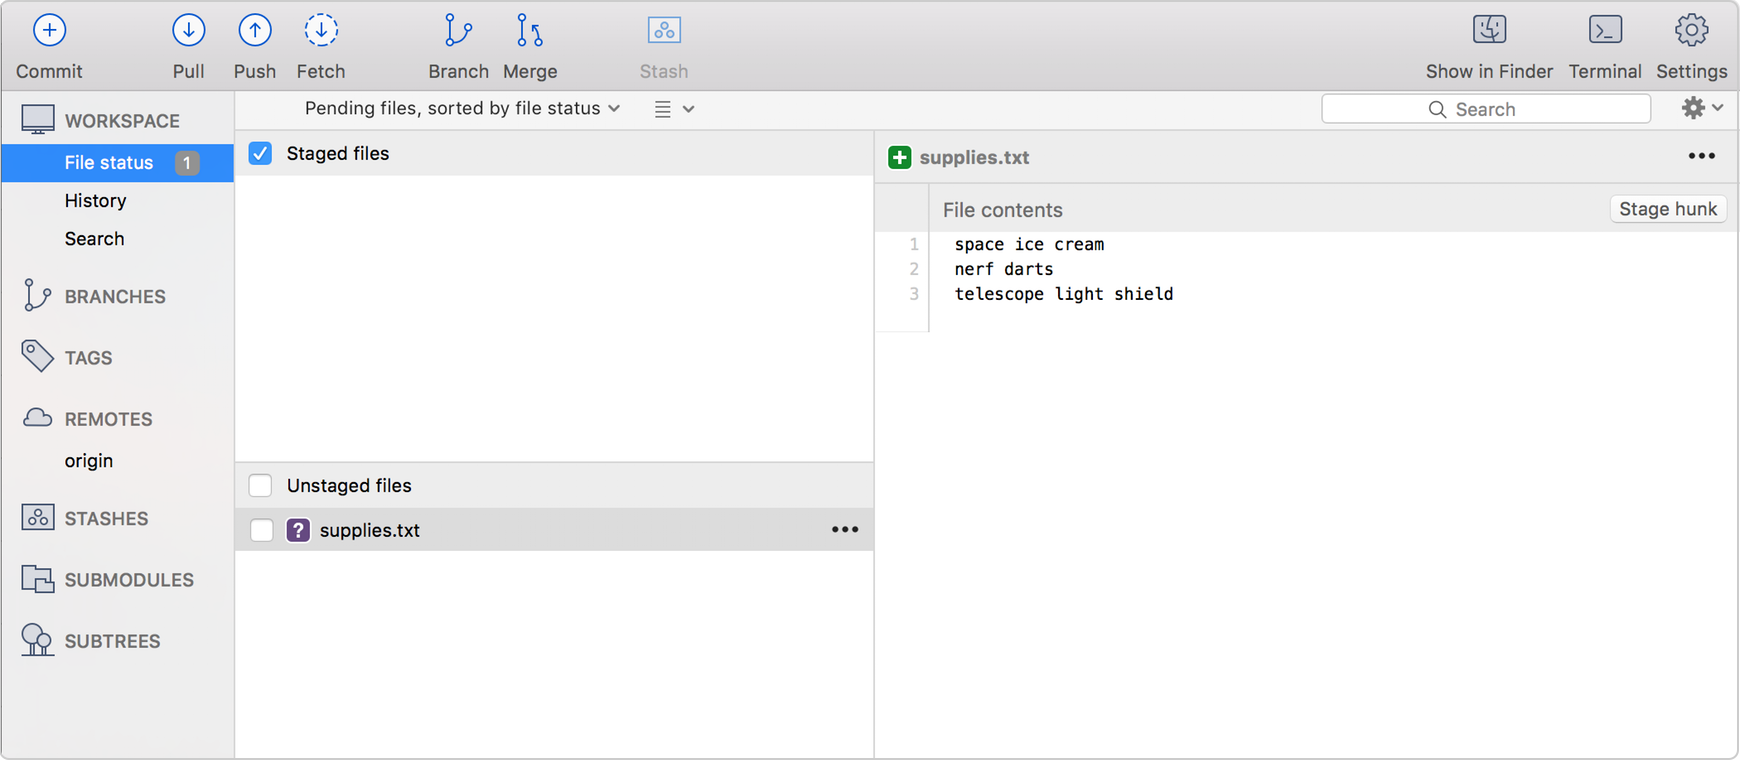Check the Unstaged files checkbox

tap(260, 485)
